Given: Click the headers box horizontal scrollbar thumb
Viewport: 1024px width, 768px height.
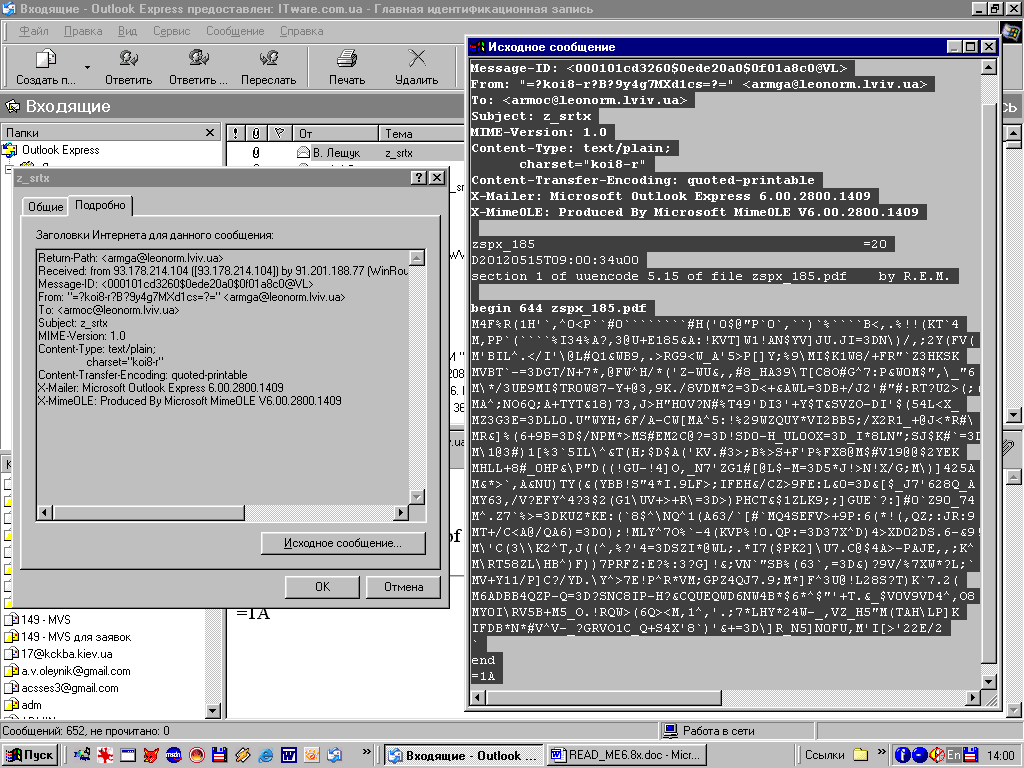Looking at the screenshot, I should pos(148,513).
